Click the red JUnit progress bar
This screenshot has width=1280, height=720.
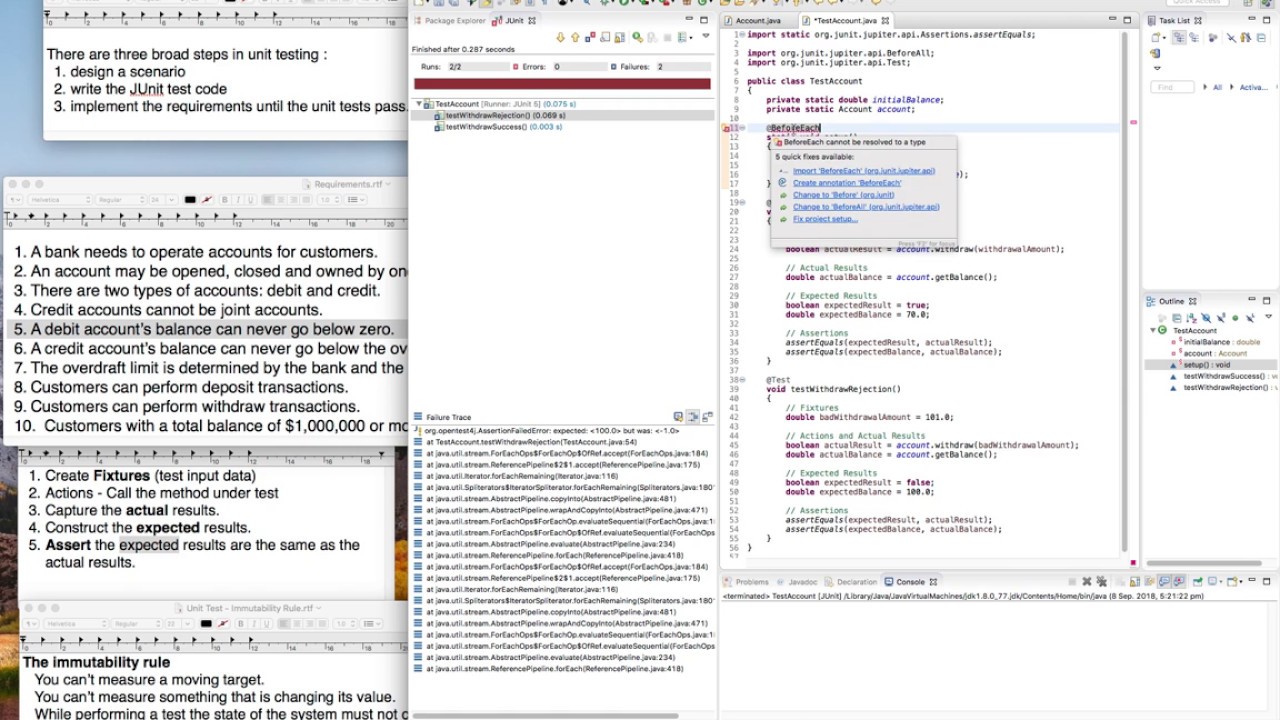[562, 84]
